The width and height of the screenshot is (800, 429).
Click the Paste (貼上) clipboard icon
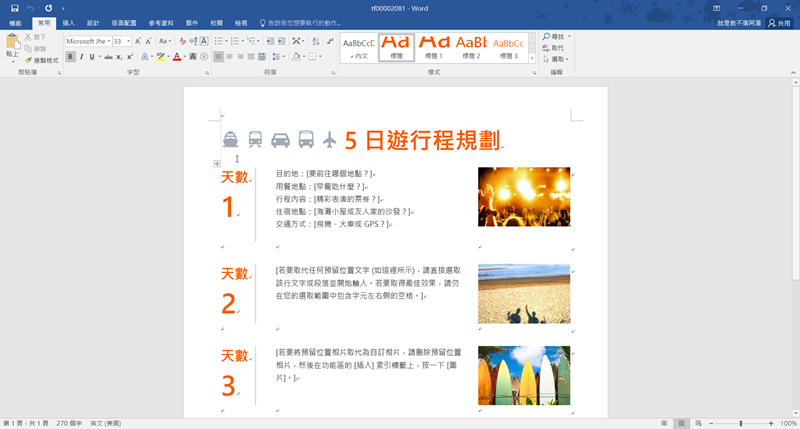click(x=12, y=46)
